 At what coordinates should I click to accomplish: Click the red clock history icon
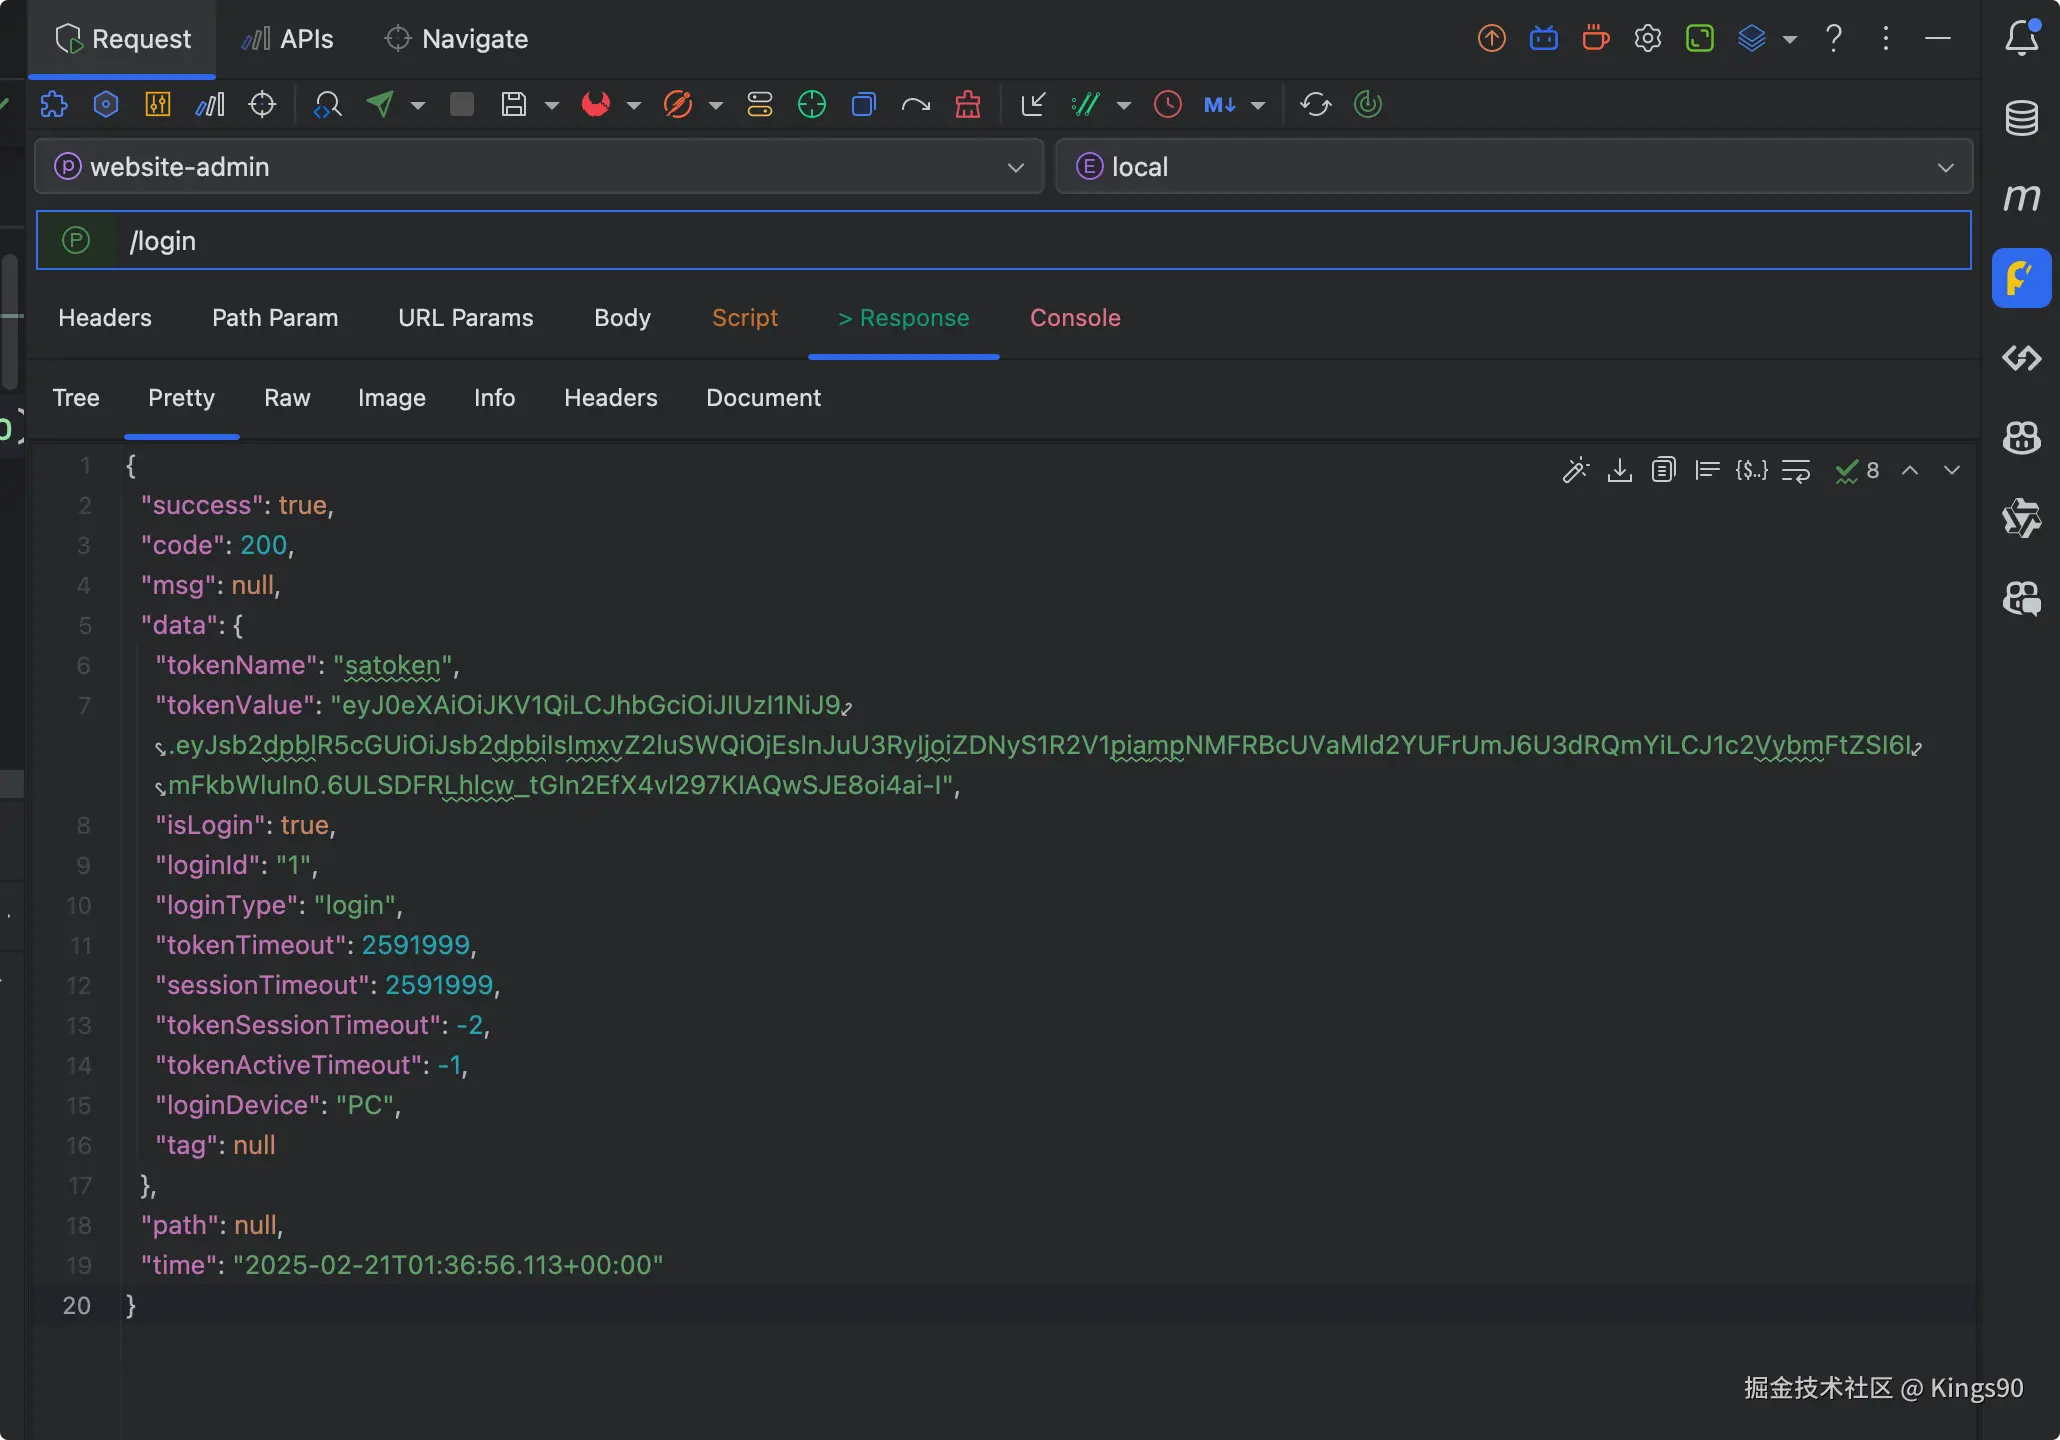1167,104
